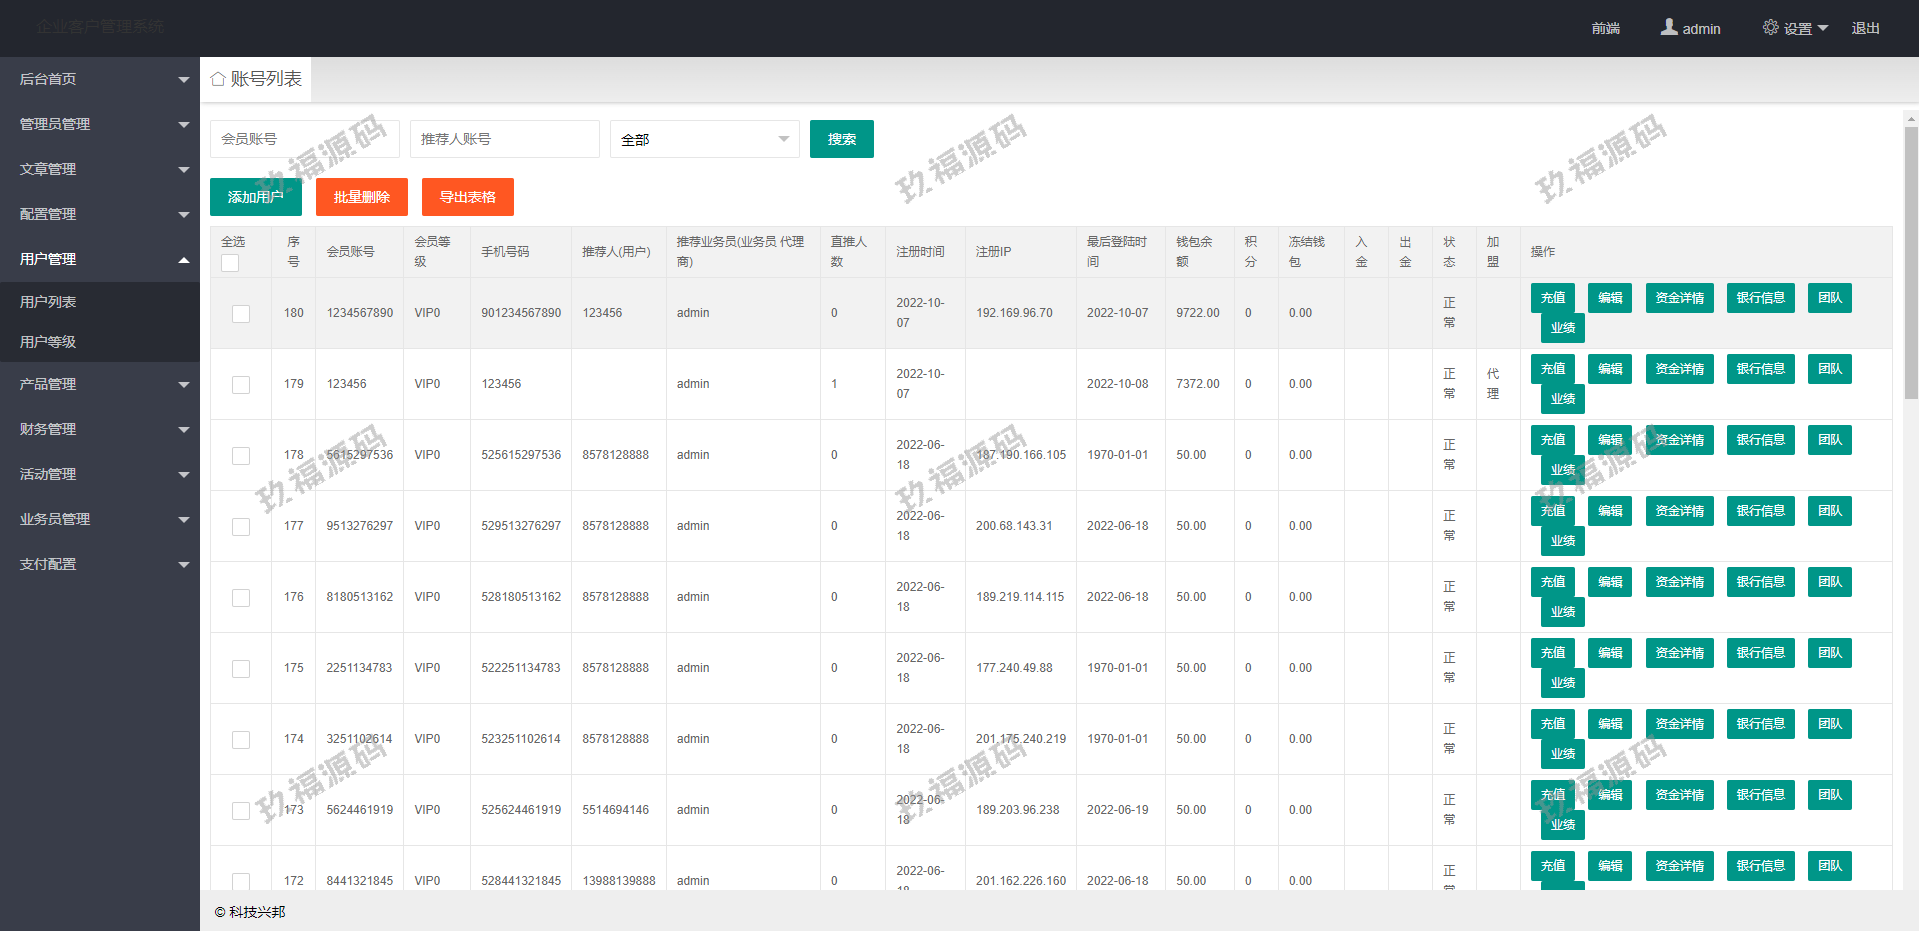Click the admin user profile icon

(x=1669, y=28)
